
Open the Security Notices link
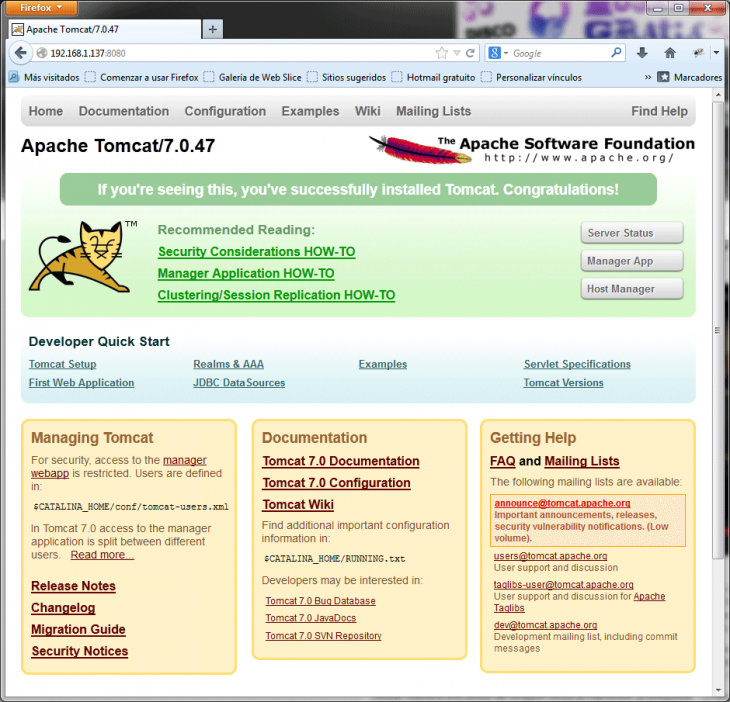click(x=80, y=651)
